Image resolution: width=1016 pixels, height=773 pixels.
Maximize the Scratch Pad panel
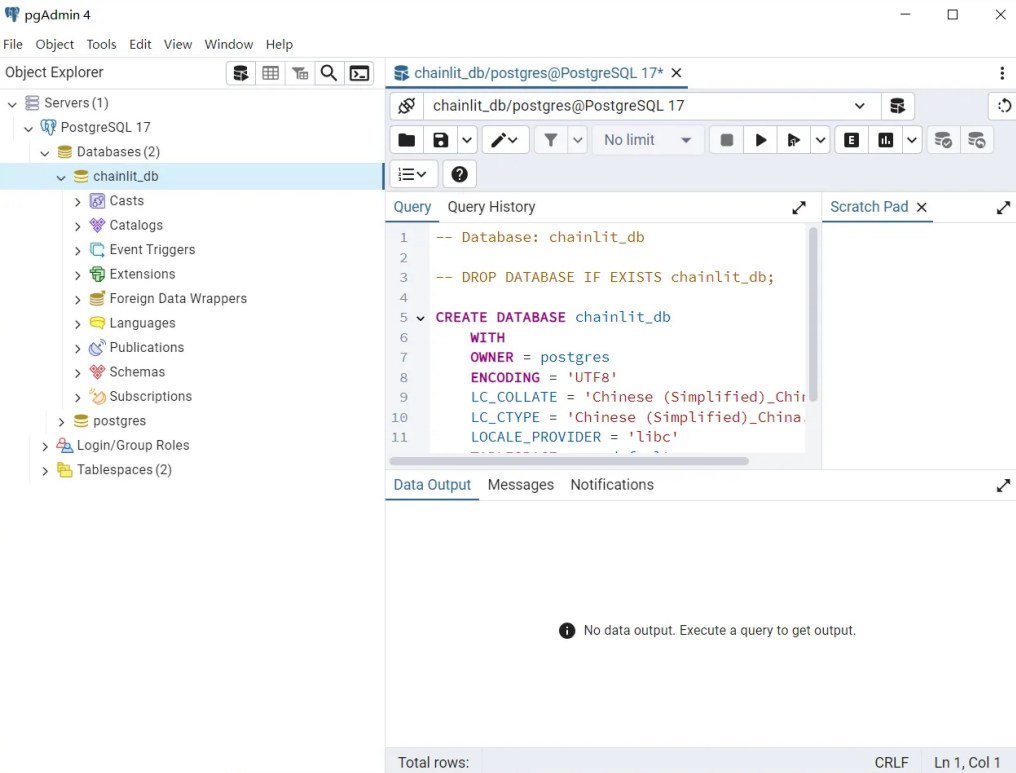tap(1003, 207)
